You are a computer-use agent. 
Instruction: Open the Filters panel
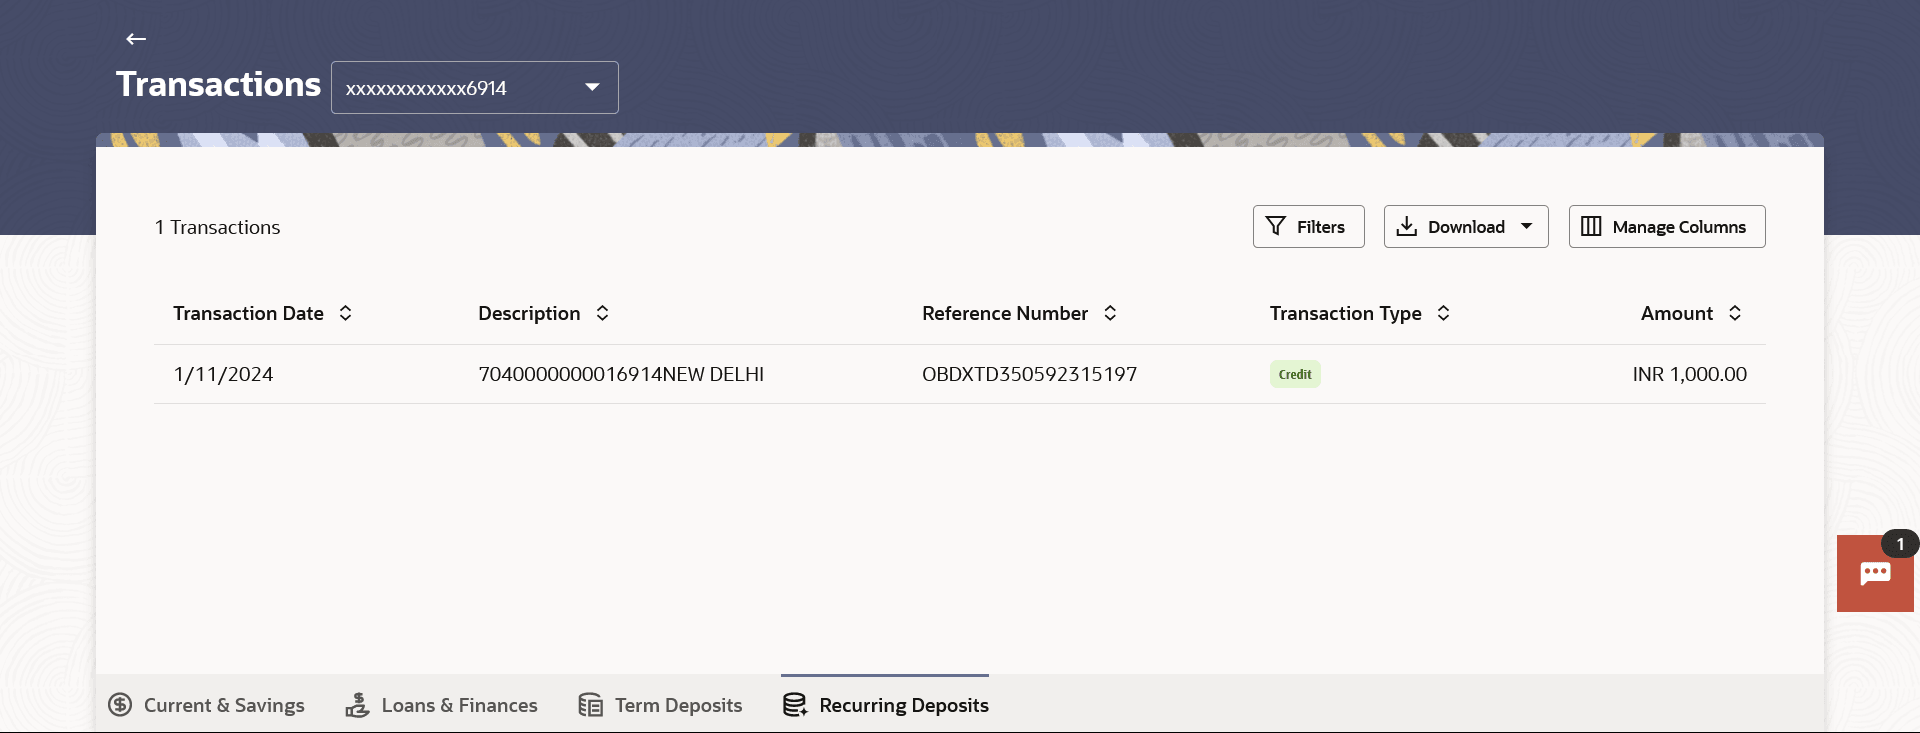coord(1308,227)
